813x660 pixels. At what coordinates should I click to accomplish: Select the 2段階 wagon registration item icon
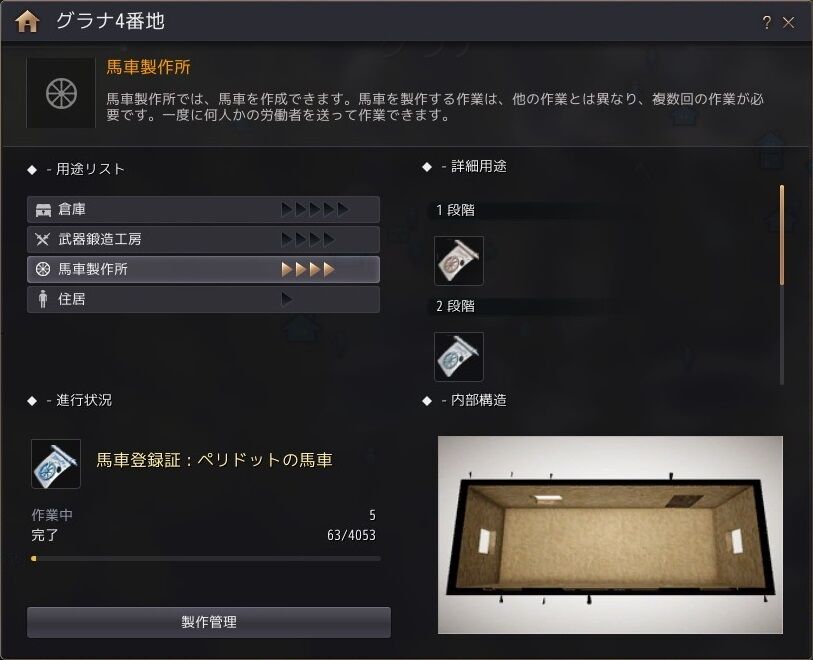(458, 357)
